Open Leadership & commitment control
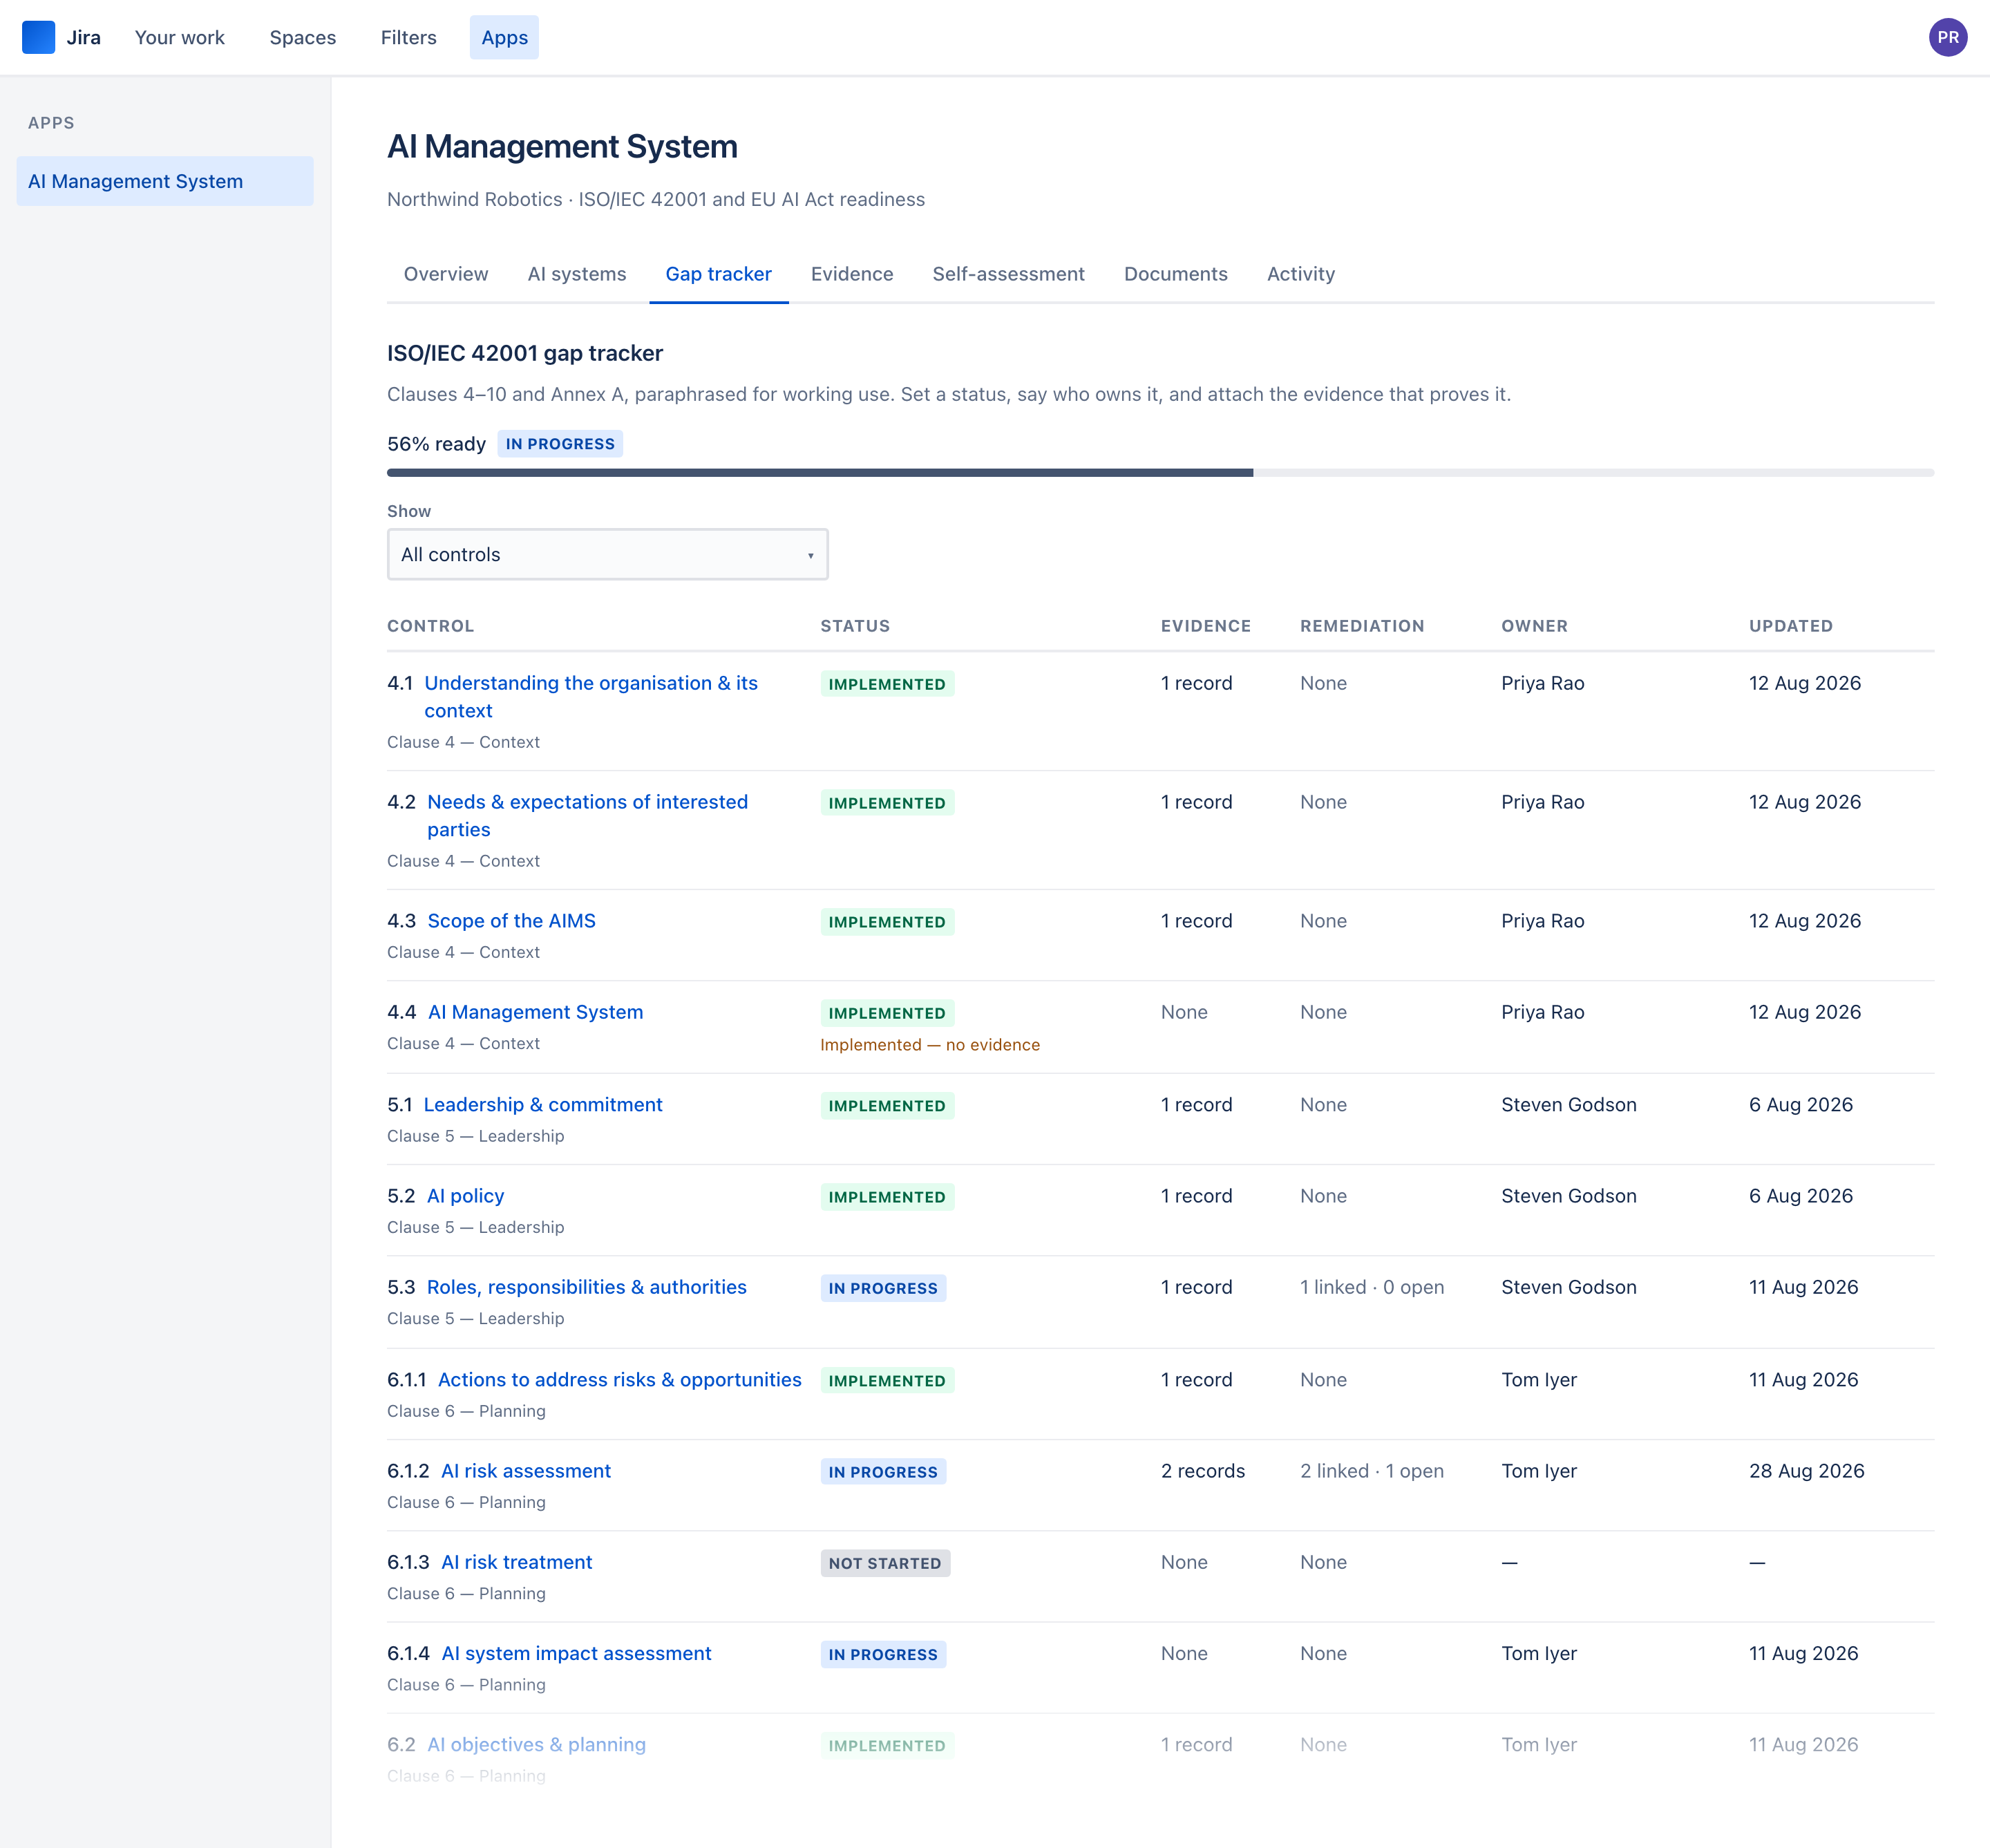This screenshot has width=1990, height=1848. [543, 1105]
